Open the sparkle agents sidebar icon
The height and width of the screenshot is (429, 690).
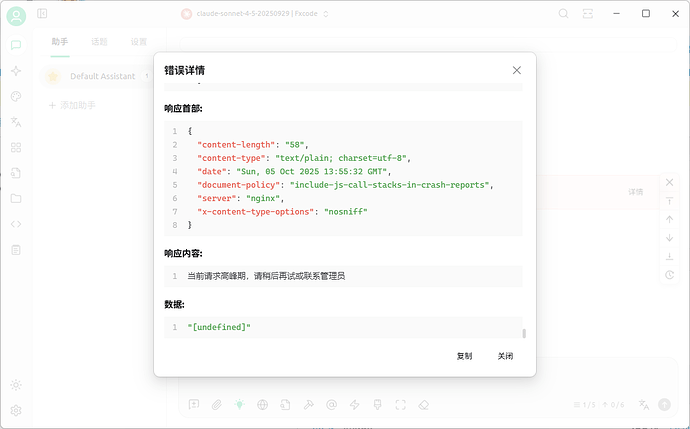click(16, 71)
